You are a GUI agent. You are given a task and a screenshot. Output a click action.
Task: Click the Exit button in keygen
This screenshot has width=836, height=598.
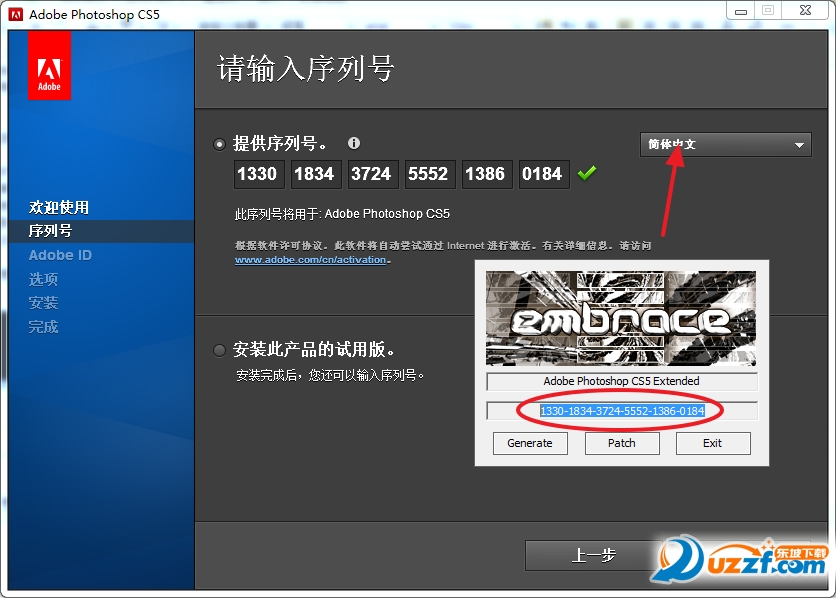point(713,443)
